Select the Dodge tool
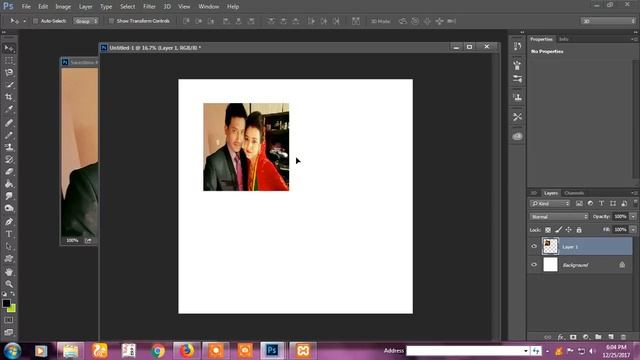Screen dimensions: 640x360 point(9,208)
